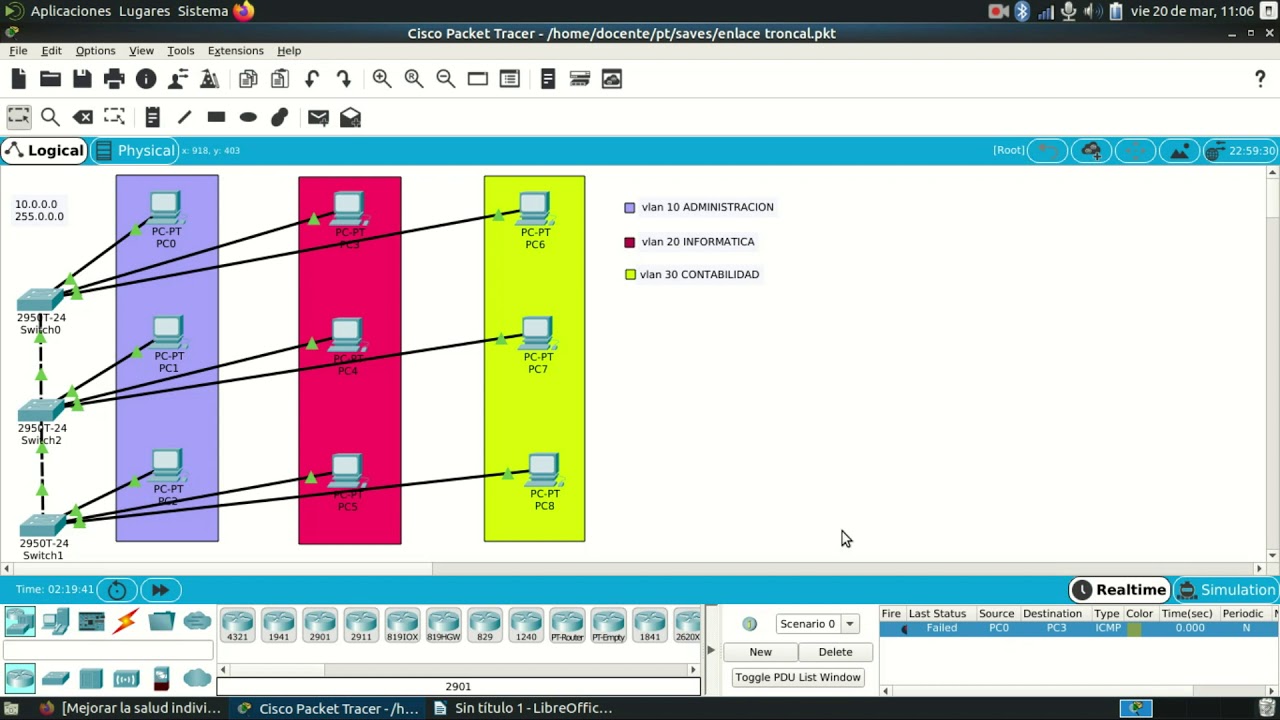Reset zoom with the R magnifier

[x=414, y=79]
